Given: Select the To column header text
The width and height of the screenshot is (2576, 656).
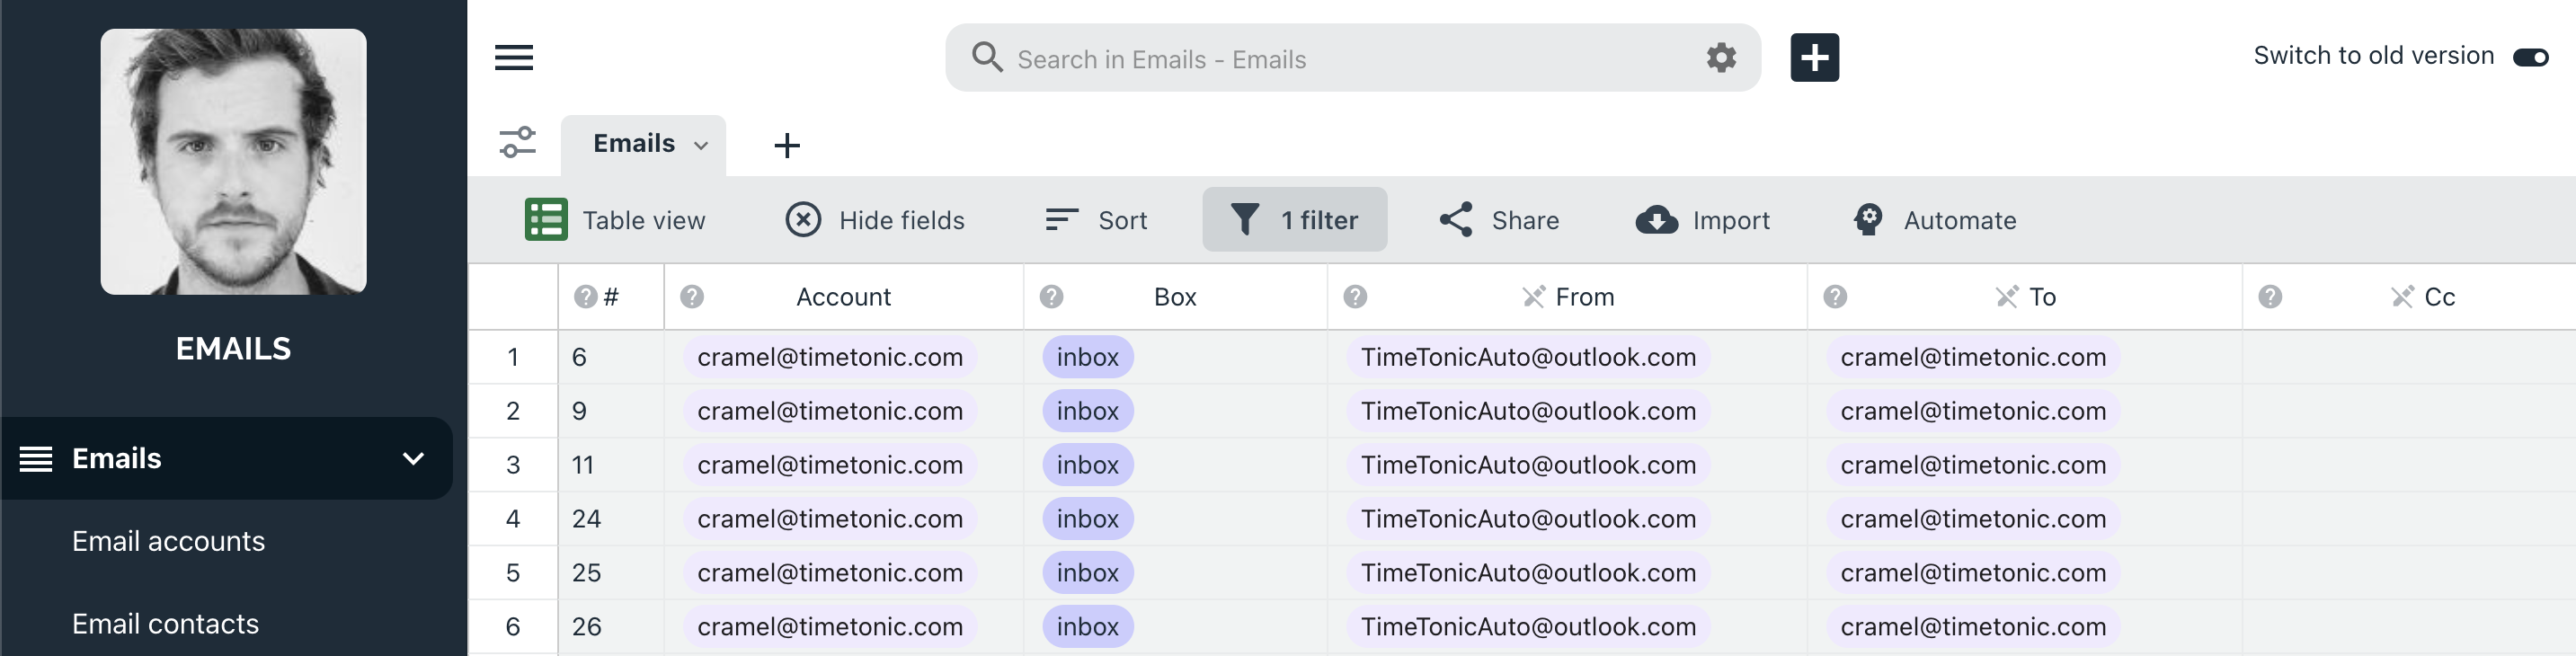Looking at the screenshot, I should click(2042, 297).
